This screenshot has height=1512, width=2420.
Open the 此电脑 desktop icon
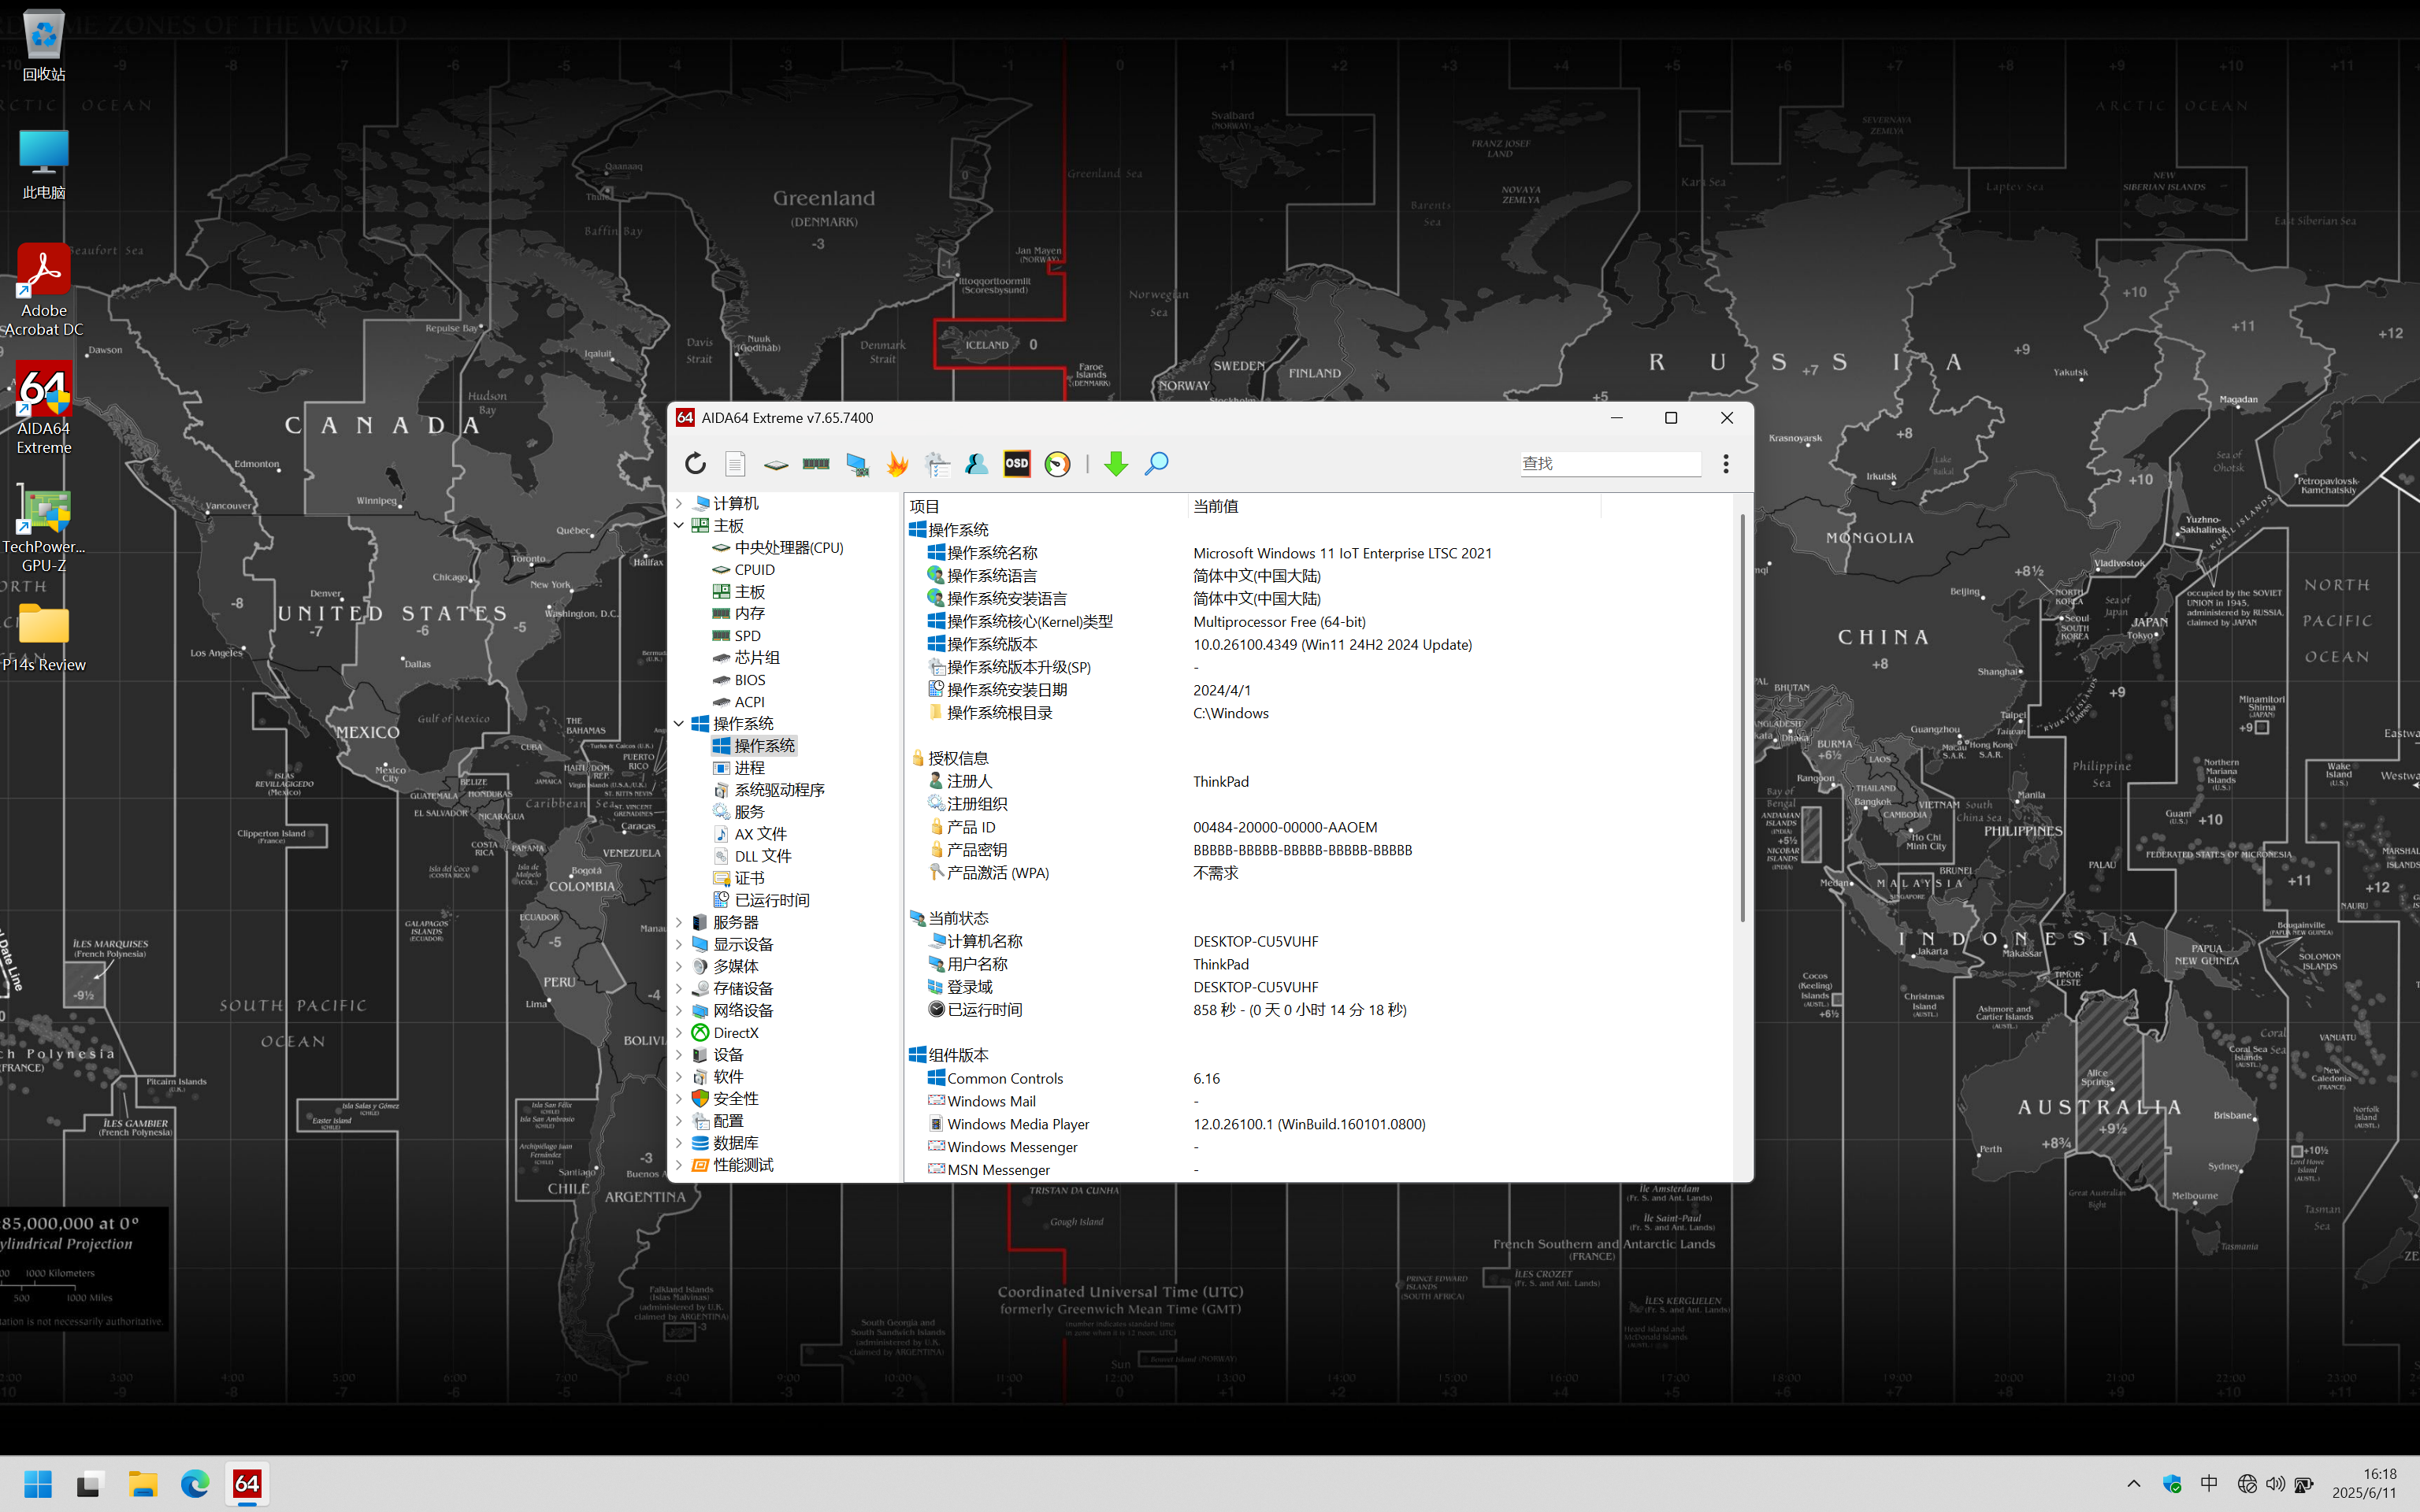(x=44, y=164)
